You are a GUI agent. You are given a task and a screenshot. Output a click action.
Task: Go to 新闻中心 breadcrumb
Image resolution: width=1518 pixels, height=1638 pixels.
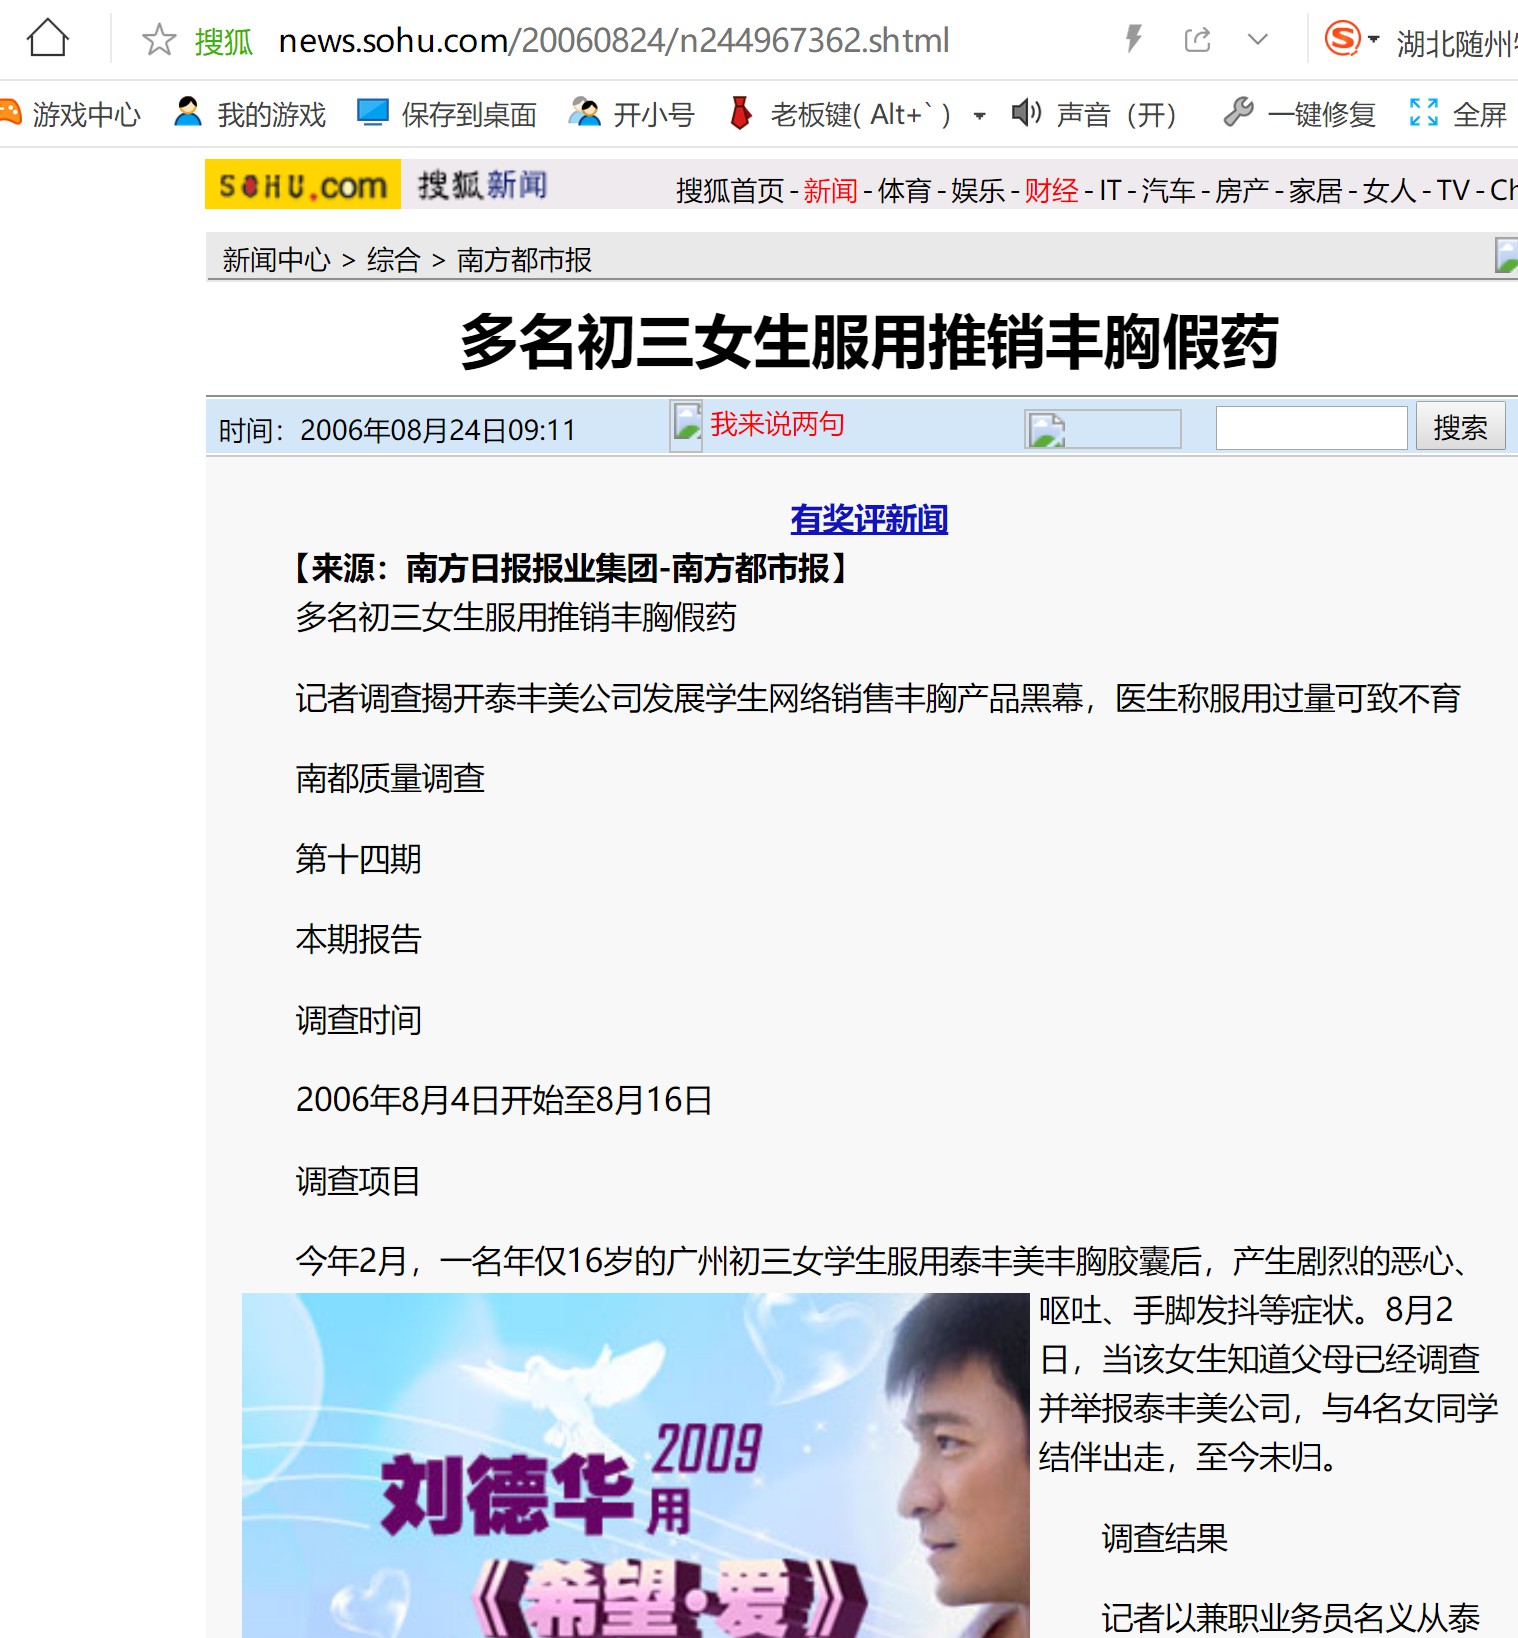click(276, 260)
